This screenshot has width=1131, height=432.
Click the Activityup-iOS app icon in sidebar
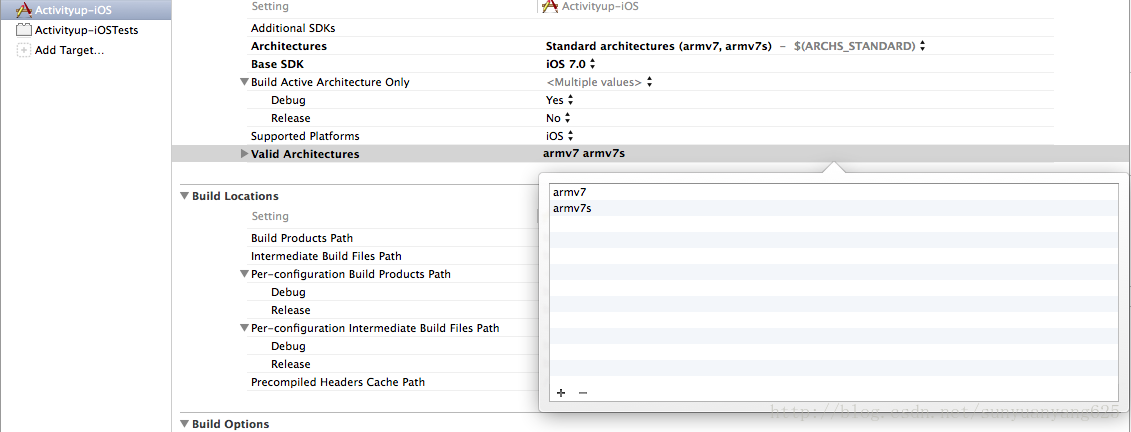(24, 10)
